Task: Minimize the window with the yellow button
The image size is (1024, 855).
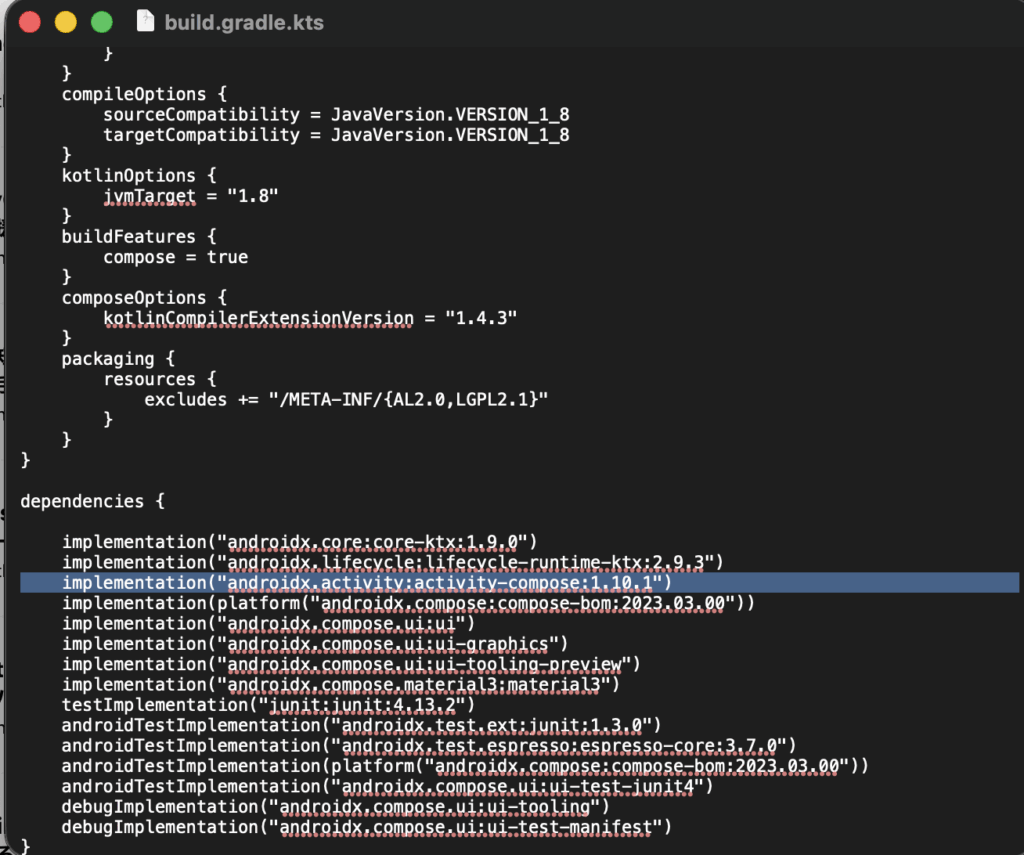Action: point(65,22)
